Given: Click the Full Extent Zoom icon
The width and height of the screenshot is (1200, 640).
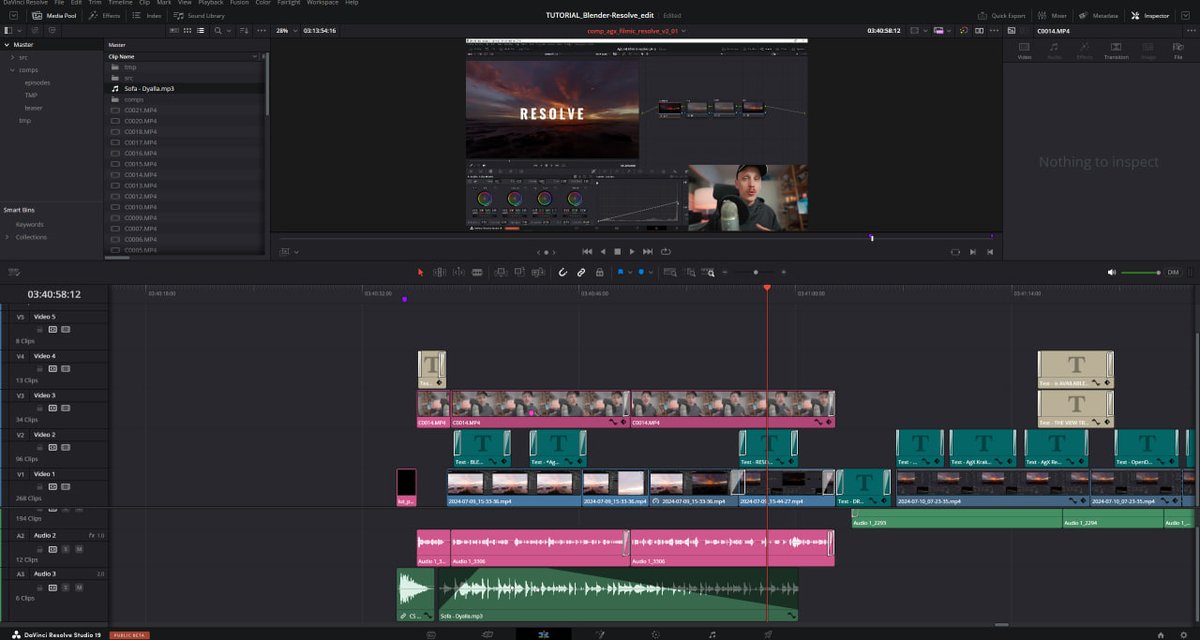Looking at the screenshot, I should pyautogui.click(x=670, y=272).
